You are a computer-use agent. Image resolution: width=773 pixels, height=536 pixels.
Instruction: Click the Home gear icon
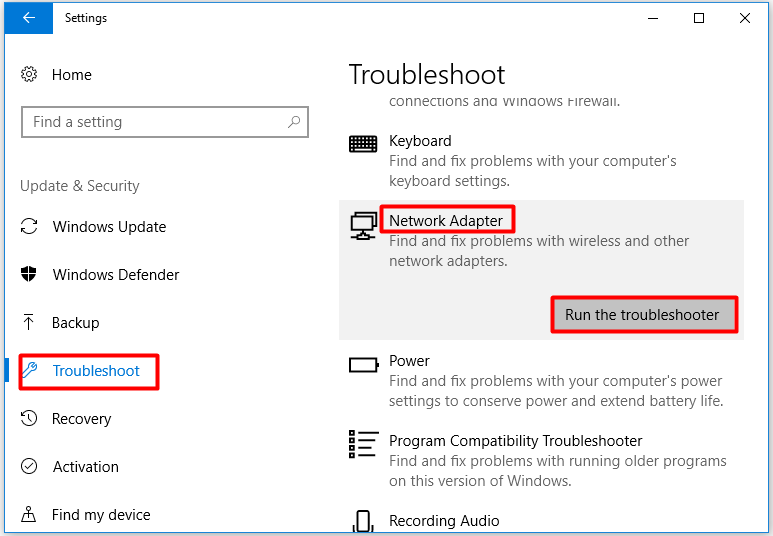29,74
